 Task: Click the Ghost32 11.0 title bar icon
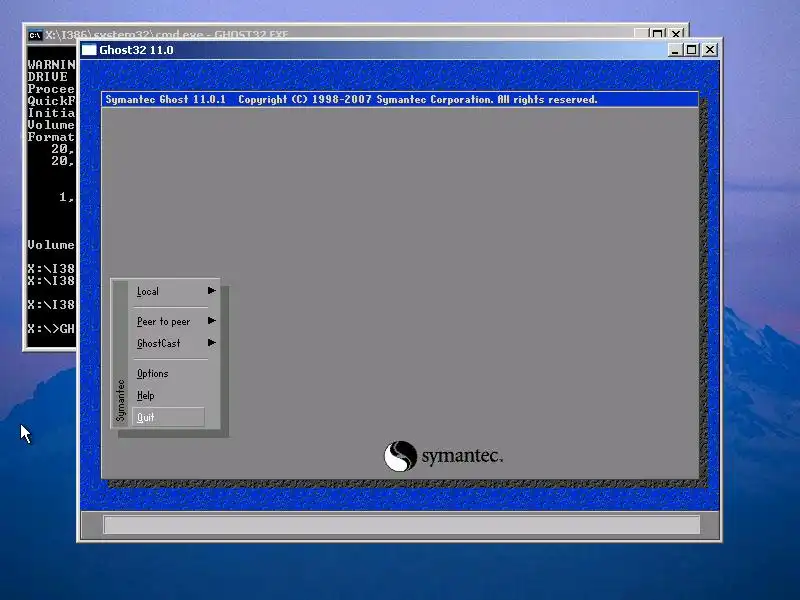(x=89, y=50)
